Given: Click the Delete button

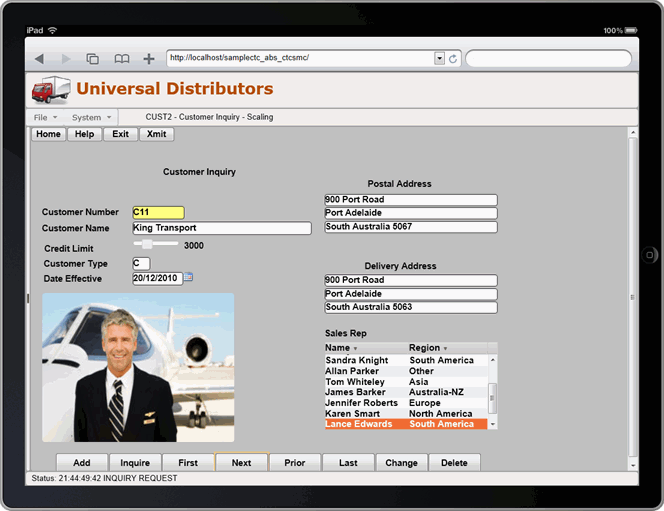Looking at the screenshot, I should click(x=454, y=463).
